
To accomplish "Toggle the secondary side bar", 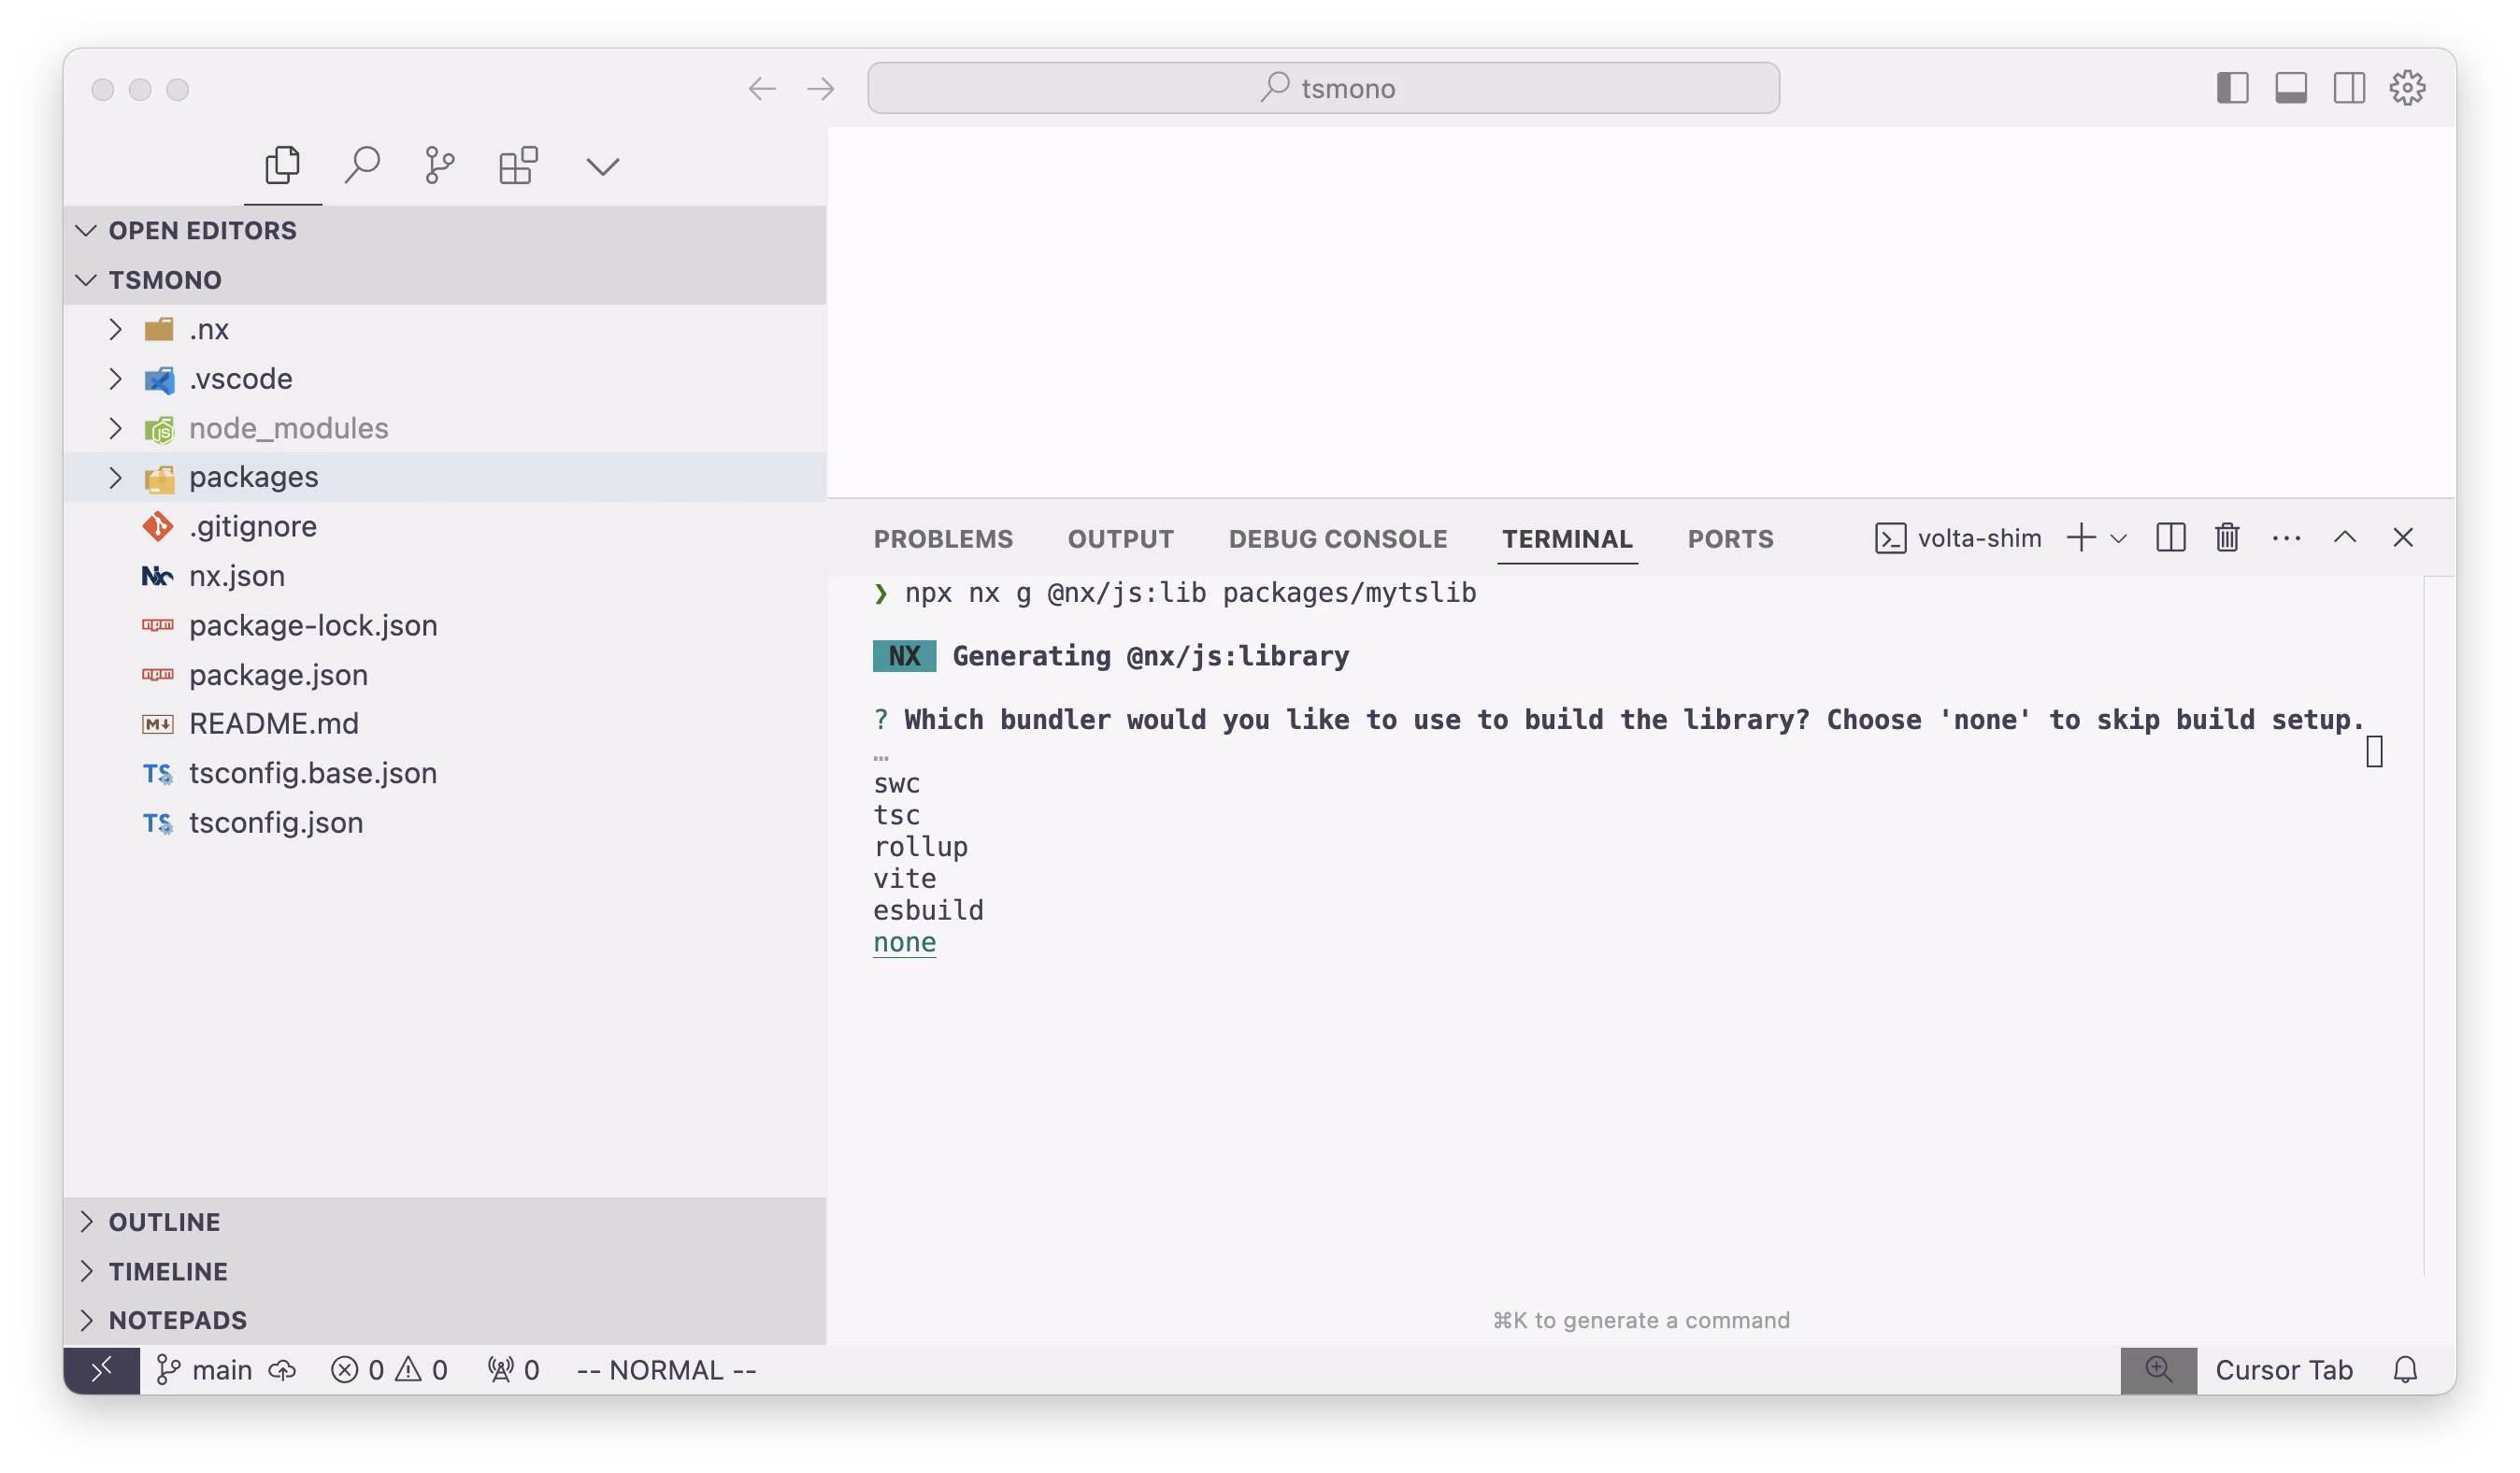I will [2349, 88].
